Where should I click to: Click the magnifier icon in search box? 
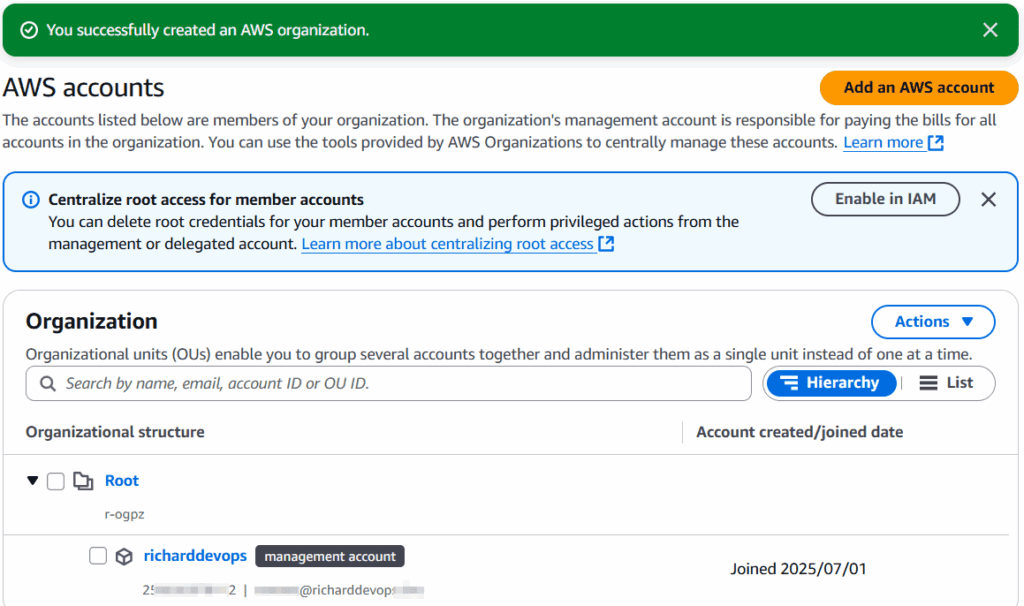(48, 383)
